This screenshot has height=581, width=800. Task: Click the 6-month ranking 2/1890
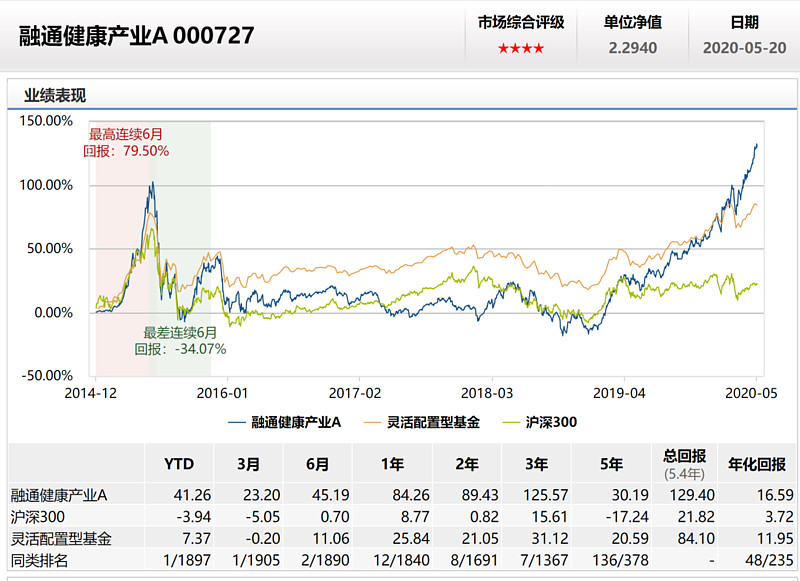coord(325,561)
